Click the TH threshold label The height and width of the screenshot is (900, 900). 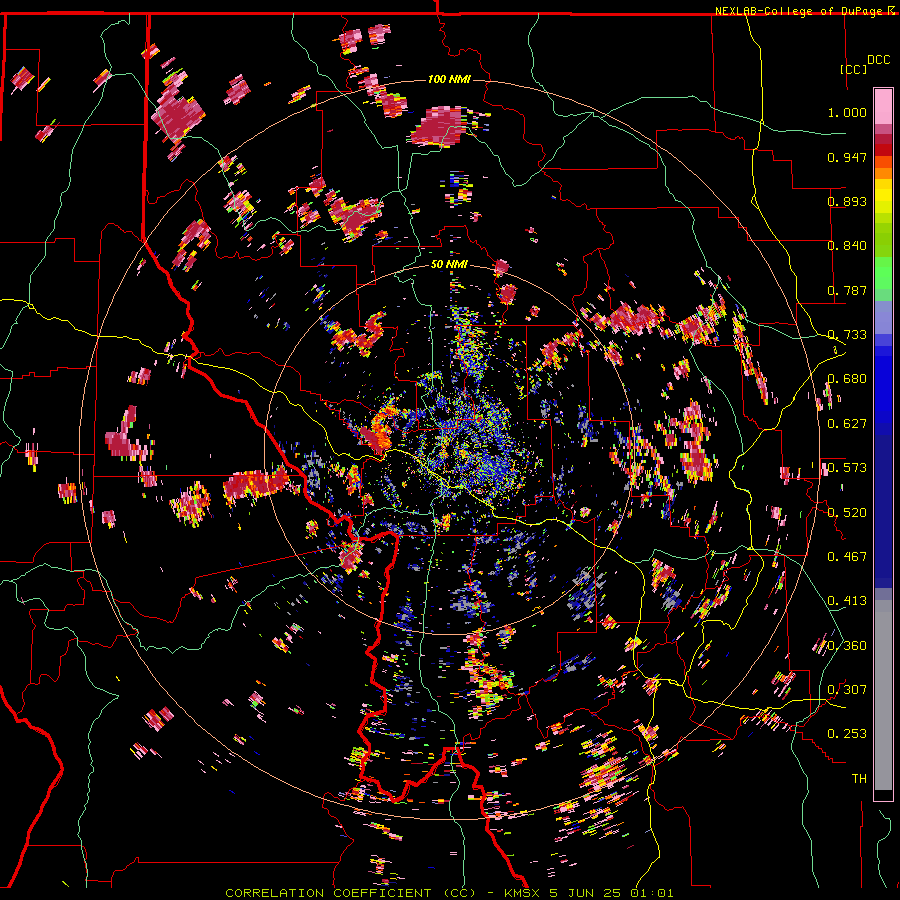[x=859, y=779]
